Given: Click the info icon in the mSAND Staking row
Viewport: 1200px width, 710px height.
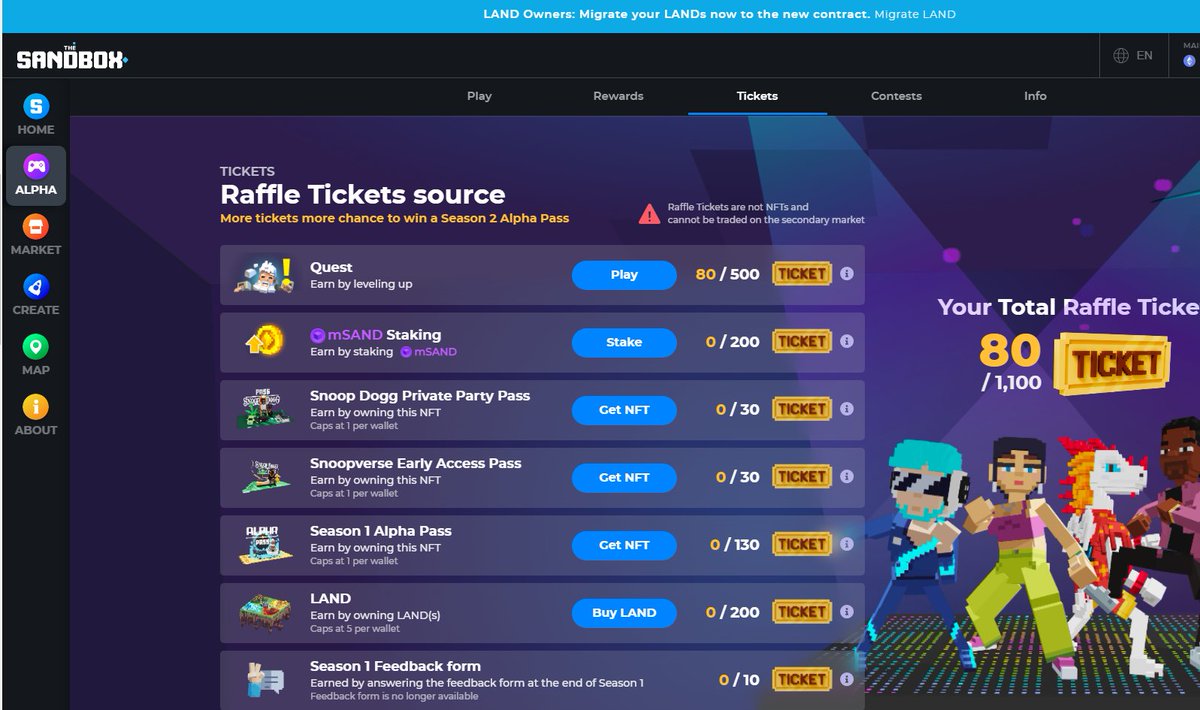Looking at the screenshot, I should click(x=846, y=341).
